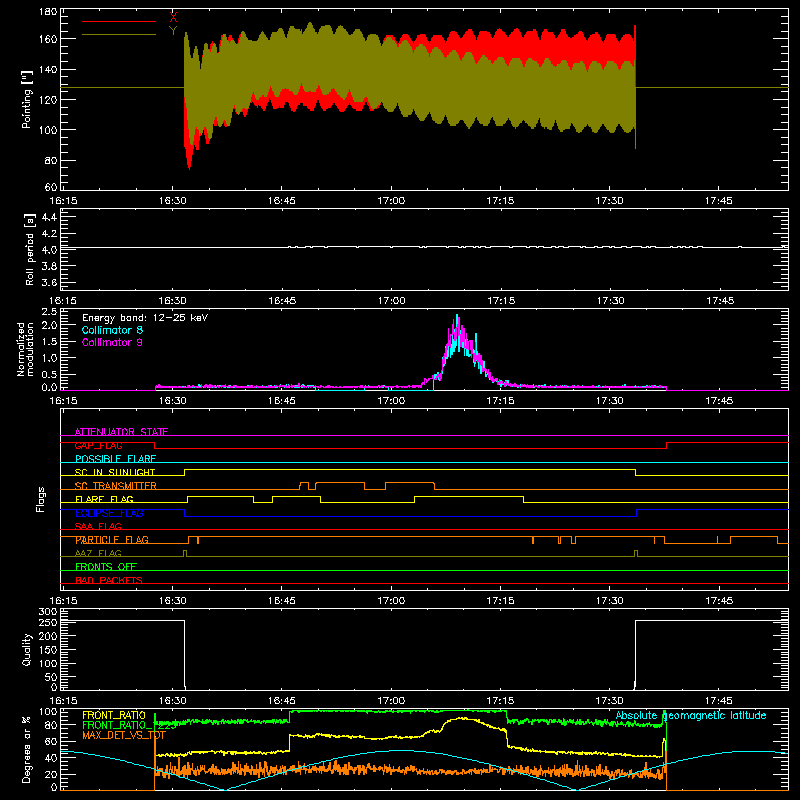800x800 pixels.
Task: Click the POSSIBLE_FLARE flag label
Action: (115, 459)
